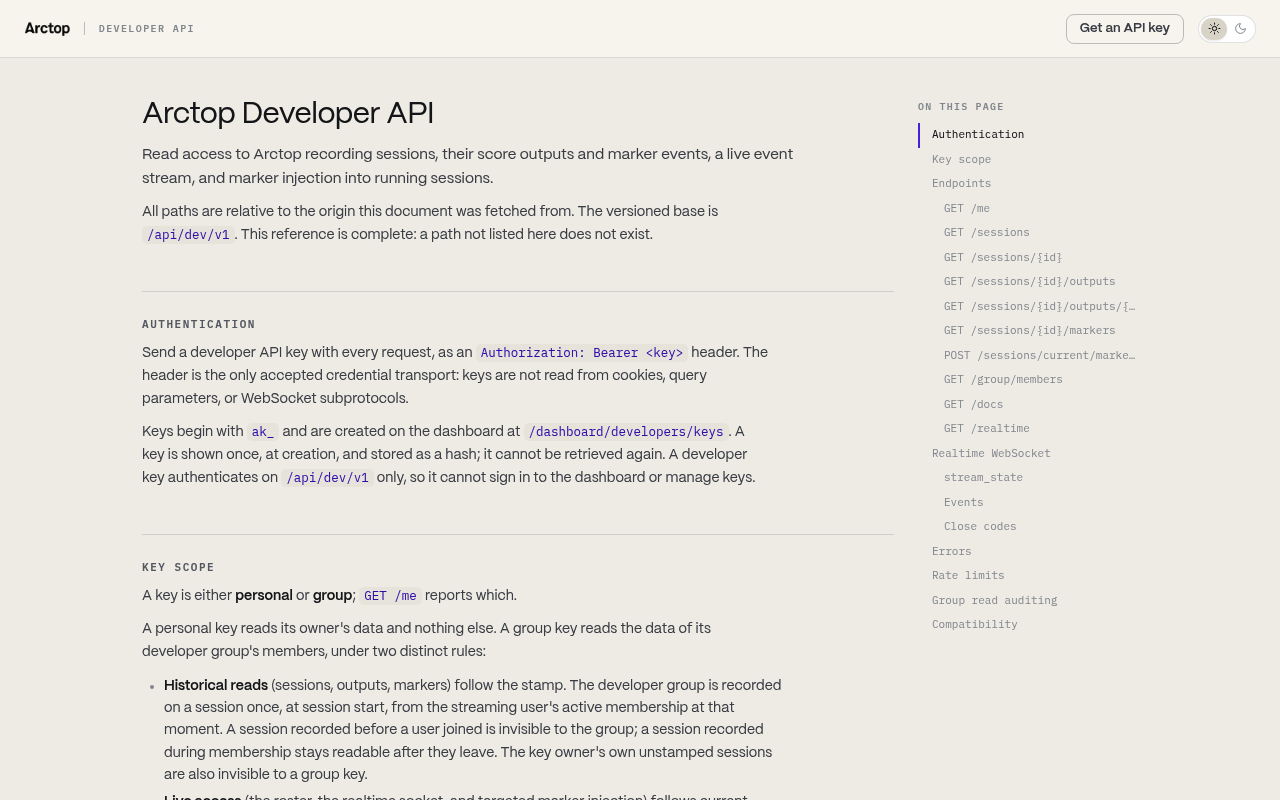Jump to Authentication section in sidebar
This screenshot has width=1280, height=800.
(978, 135)
